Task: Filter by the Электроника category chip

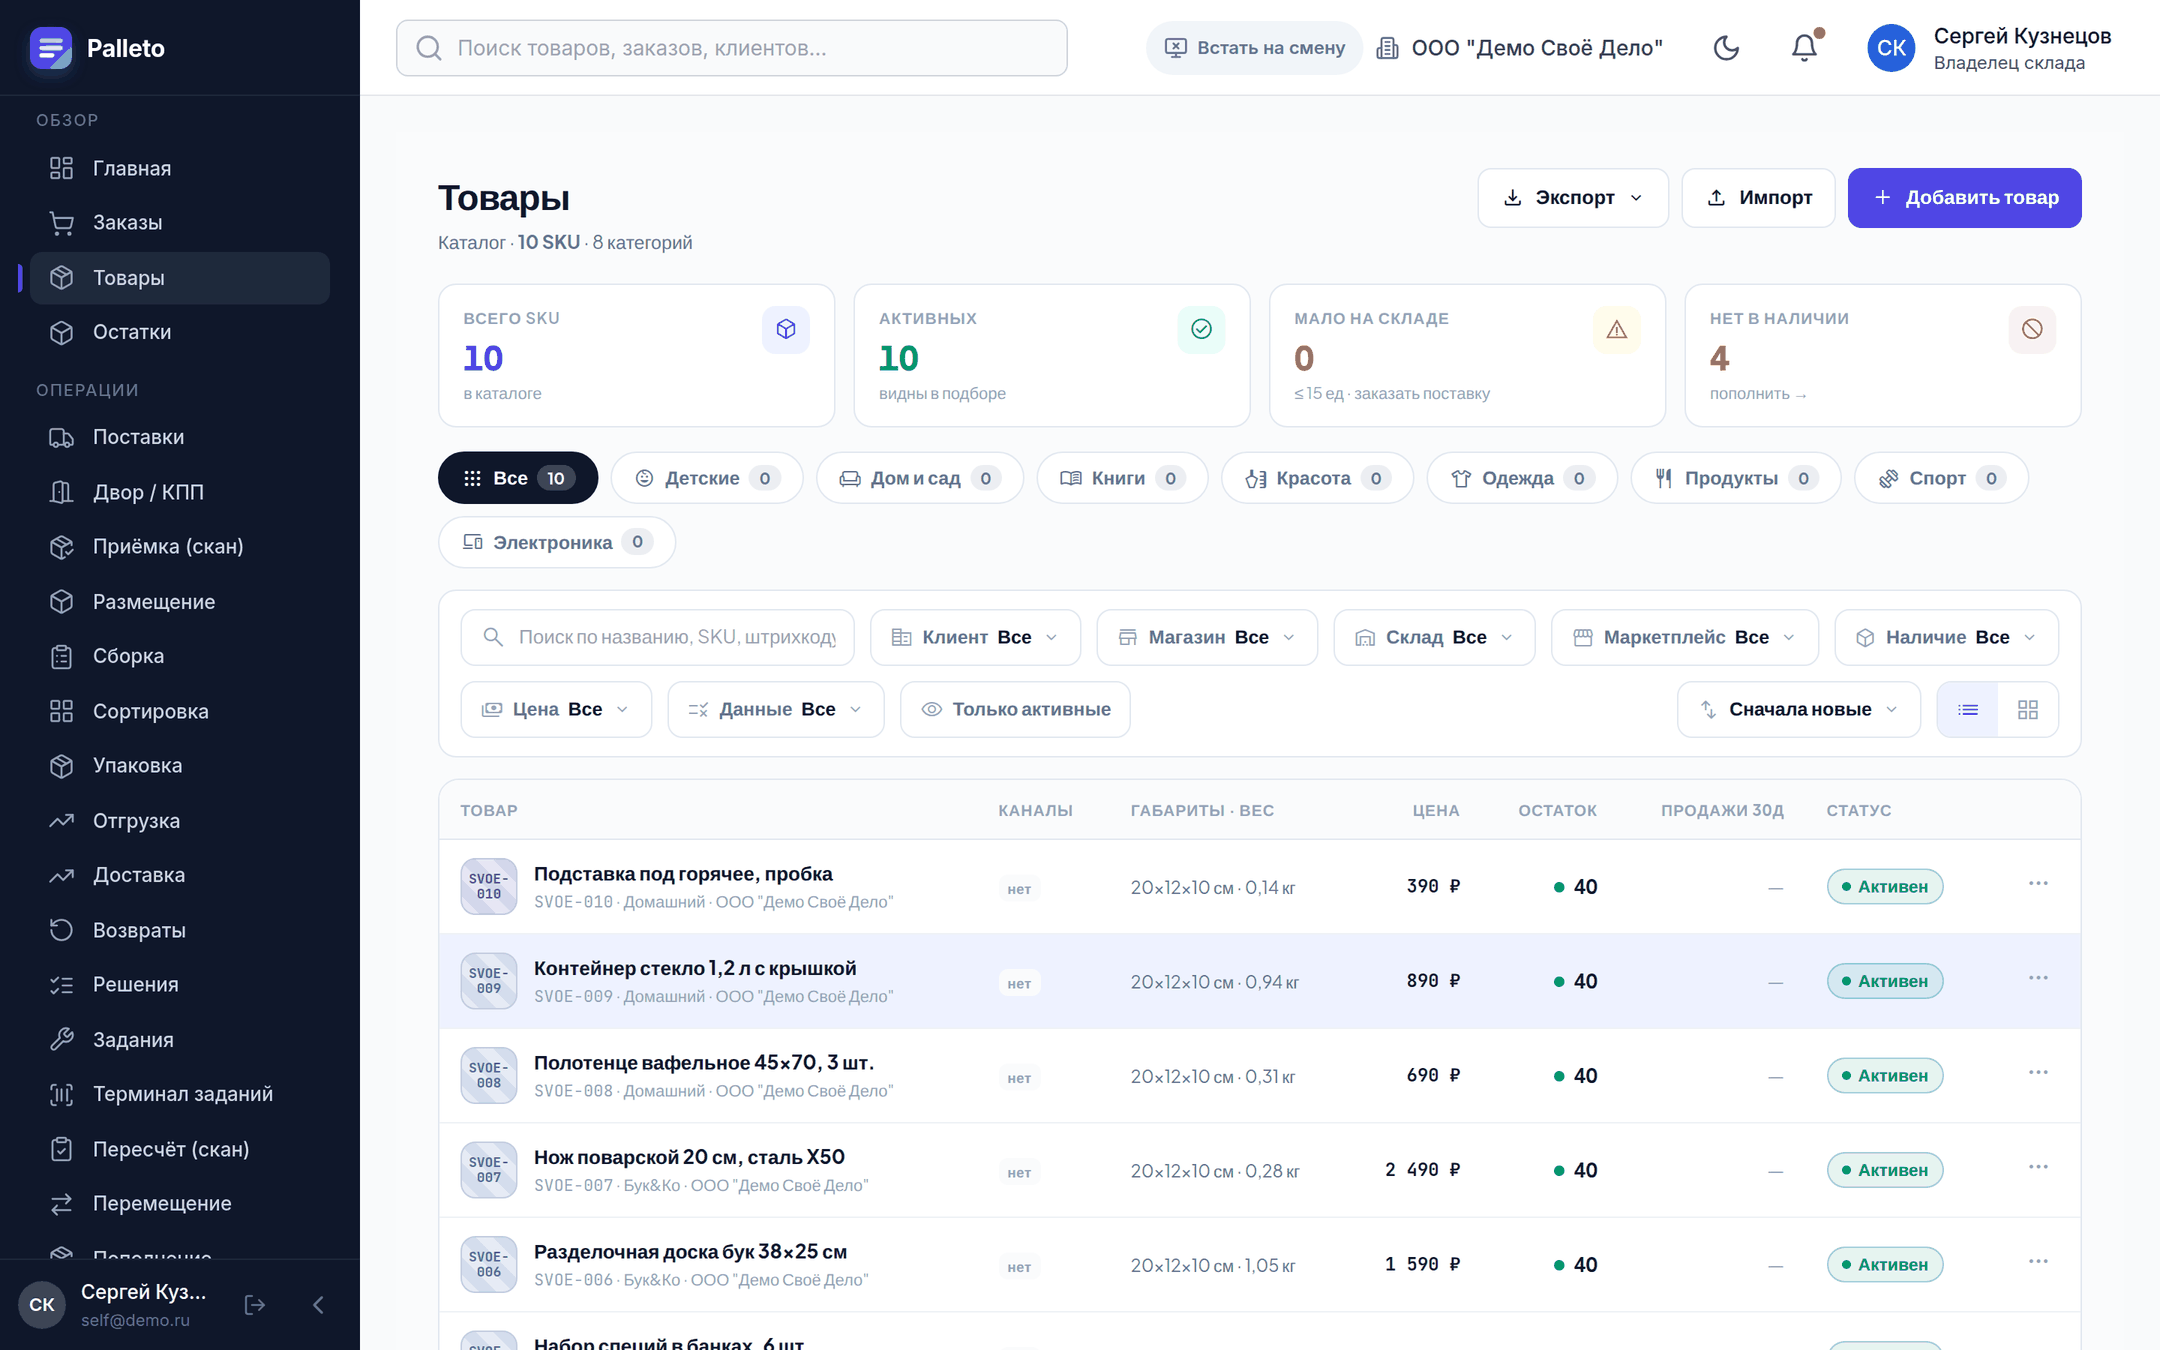Action: [x=557, y=542]
